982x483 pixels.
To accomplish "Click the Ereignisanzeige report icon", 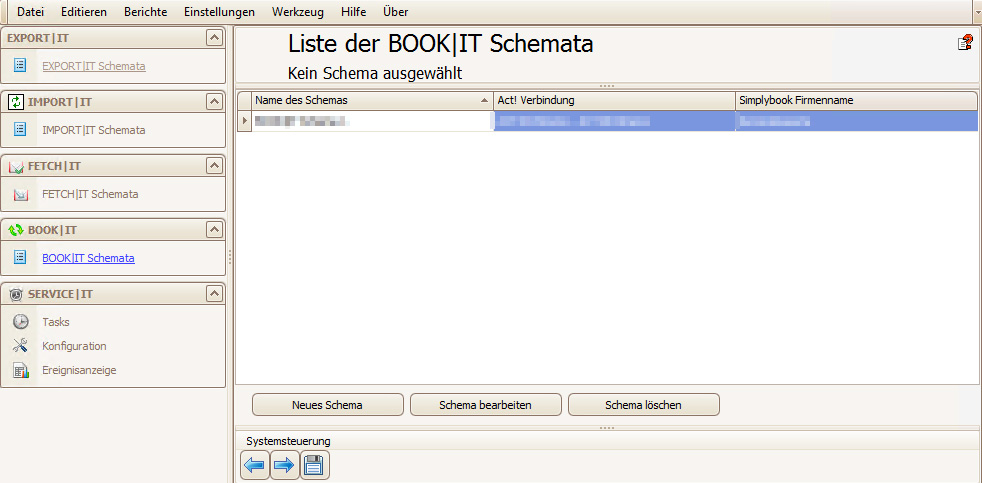I will [x=21, y=370].
